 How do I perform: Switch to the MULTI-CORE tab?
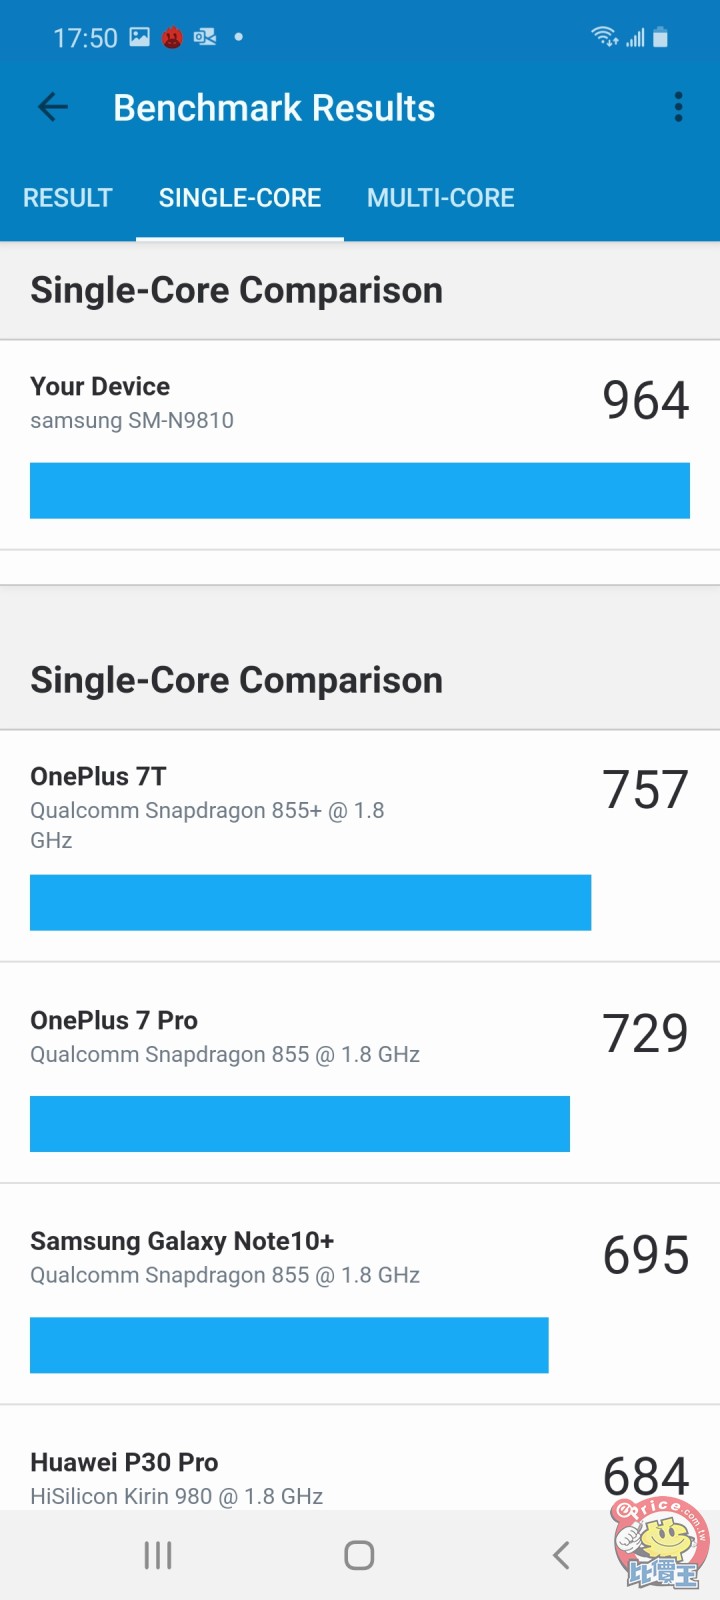[441, 198]
